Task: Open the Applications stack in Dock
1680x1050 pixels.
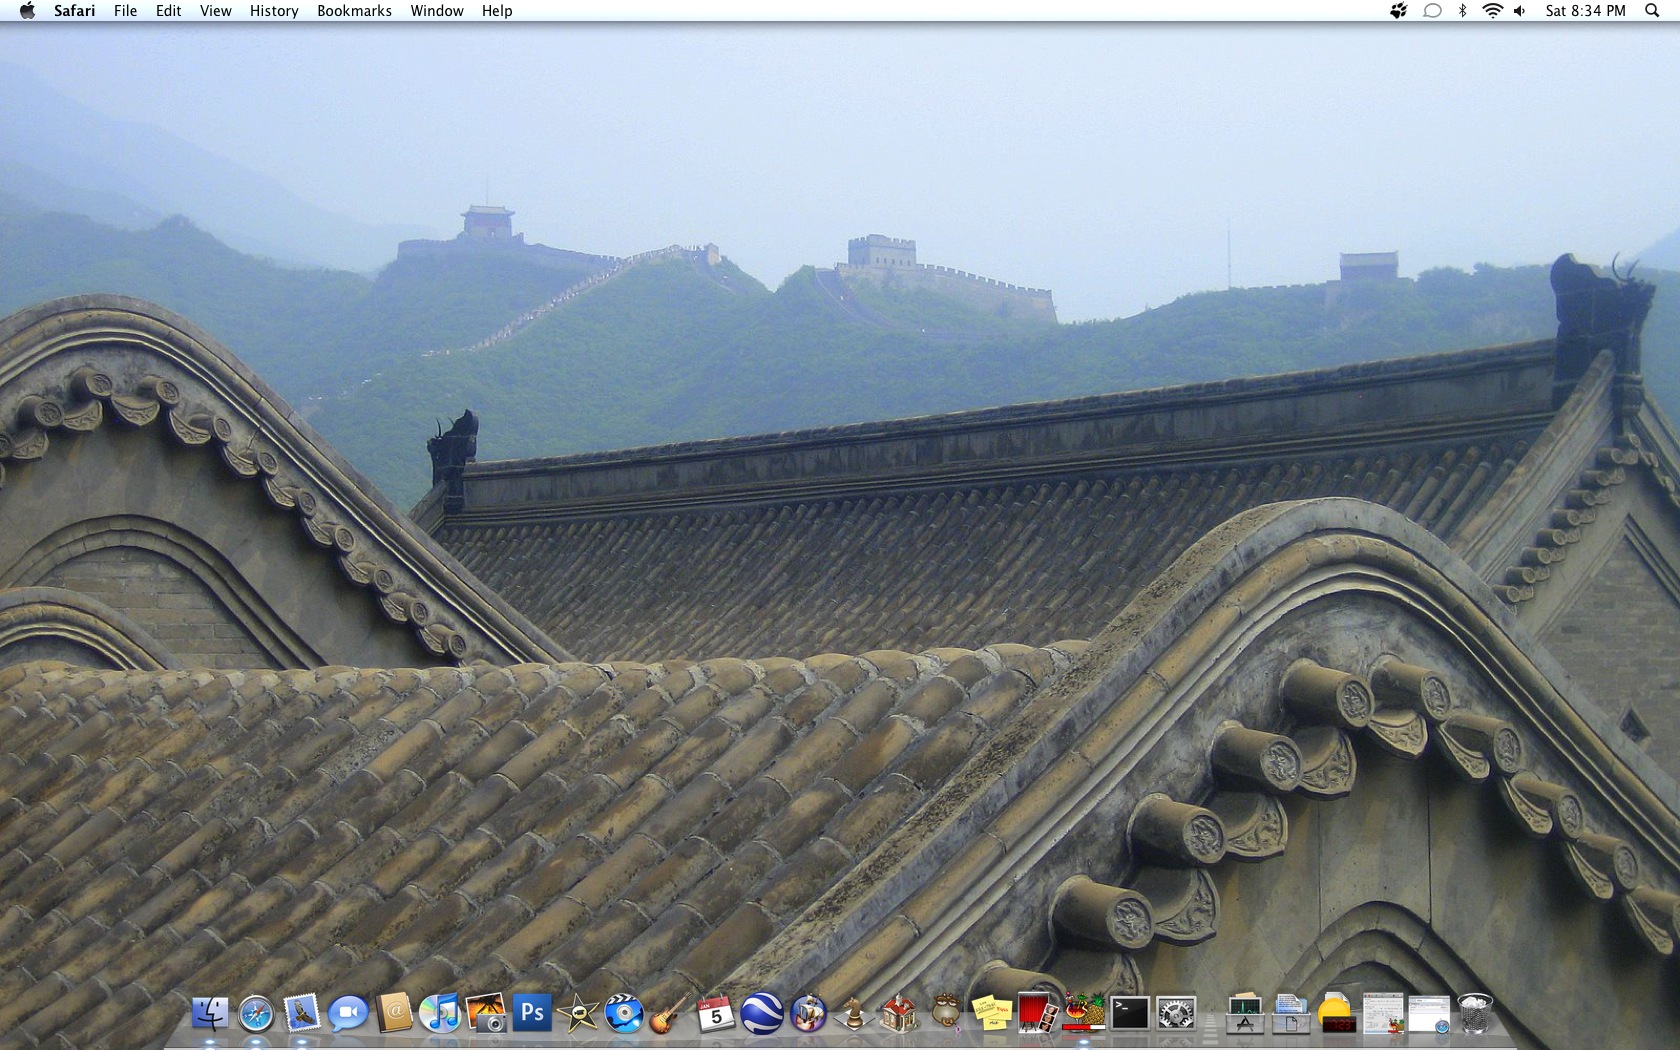Action: coord(1245,1014)
